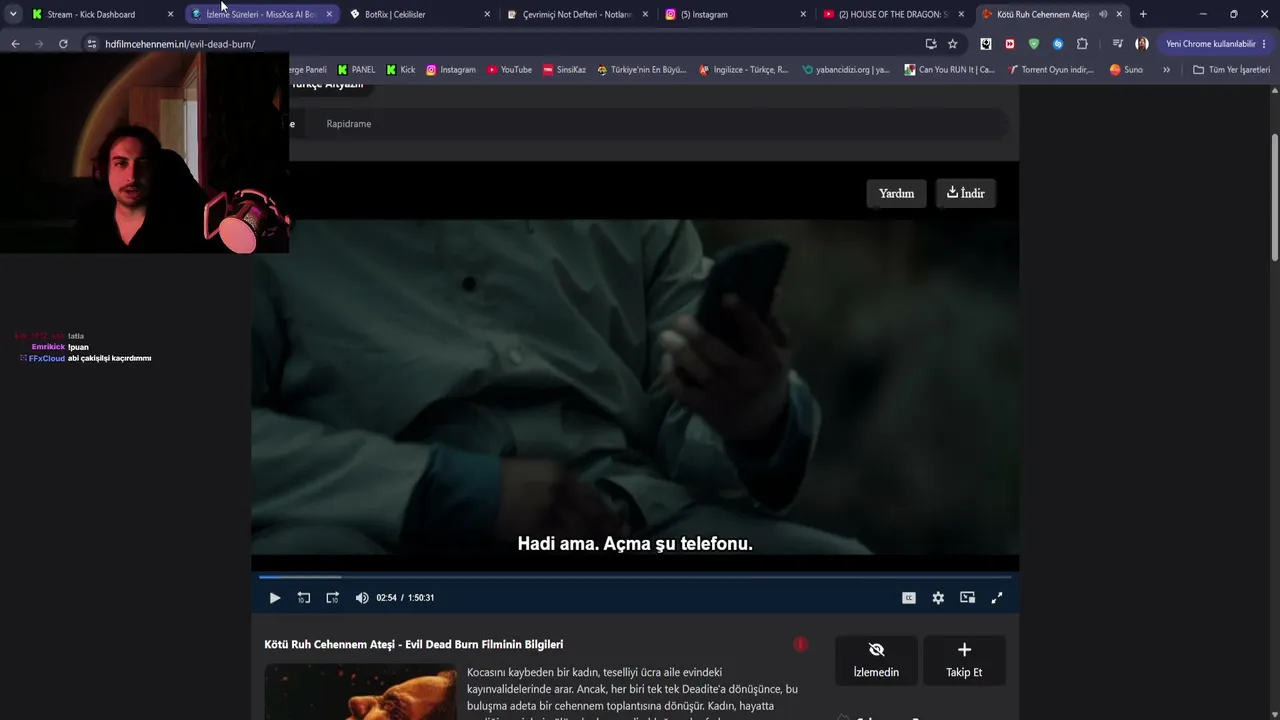This screenshot has width=1280, height=720.
Task: Toggle closed captions in the player
Action: [x=909, y=598]
